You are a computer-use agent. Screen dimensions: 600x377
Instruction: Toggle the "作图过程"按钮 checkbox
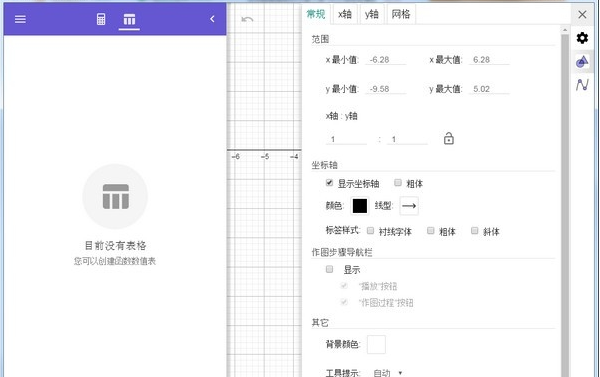click(344, 302)
